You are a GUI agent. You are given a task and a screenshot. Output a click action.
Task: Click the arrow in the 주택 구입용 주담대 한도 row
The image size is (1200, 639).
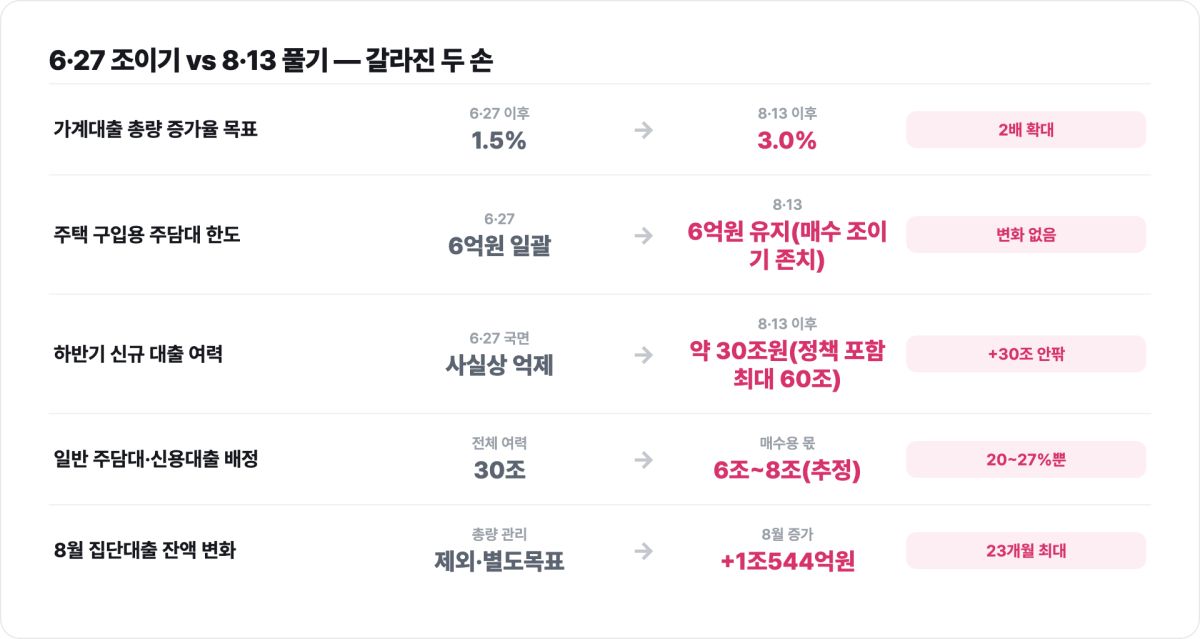[x=643, y=235]
